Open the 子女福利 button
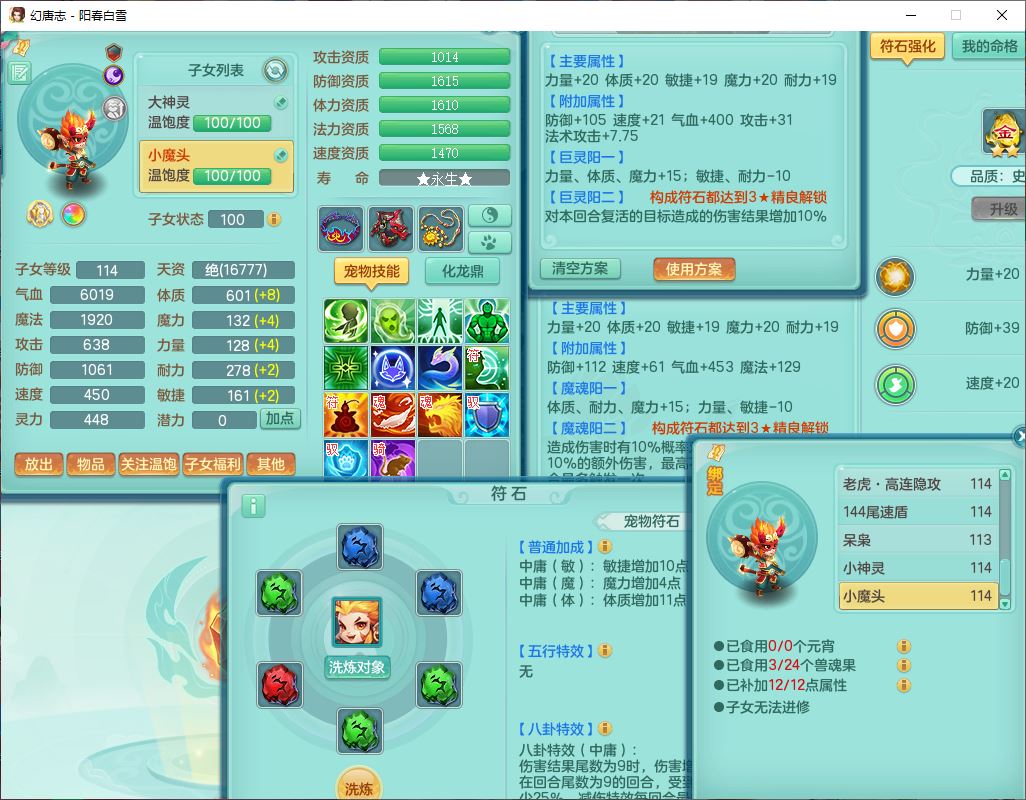The width and height of the screenshot is (1026, 800). [x=212, y=464]
